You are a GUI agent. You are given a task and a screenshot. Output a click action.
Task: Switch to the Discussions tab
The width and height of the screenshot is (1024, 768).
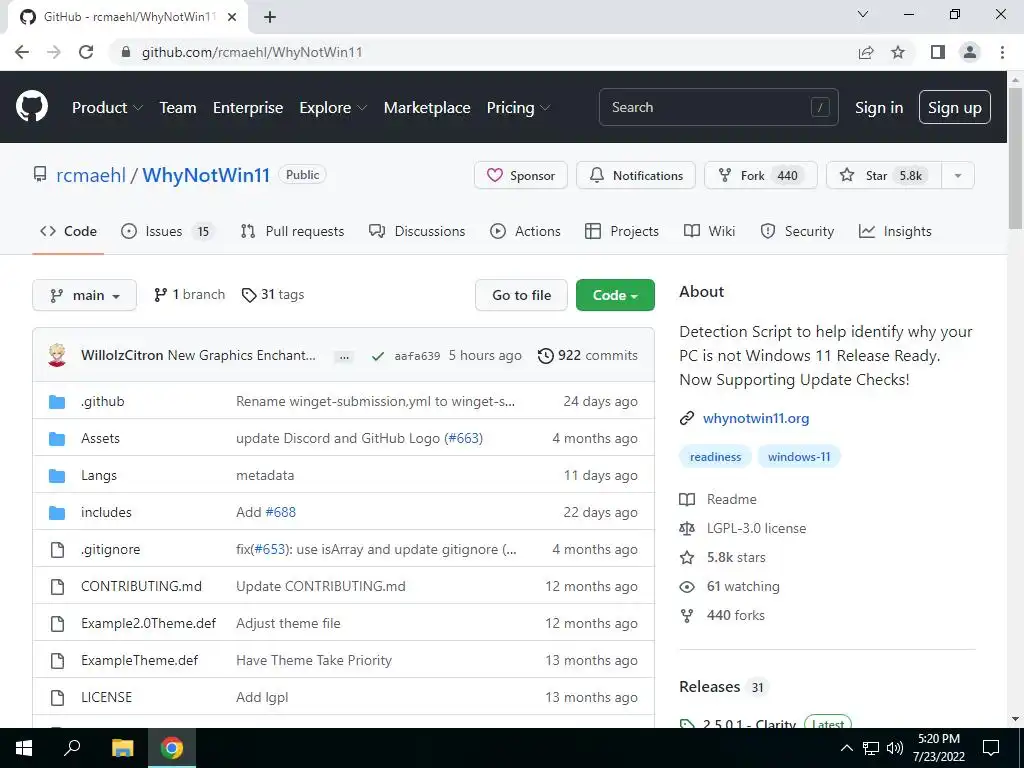point(417,231)
